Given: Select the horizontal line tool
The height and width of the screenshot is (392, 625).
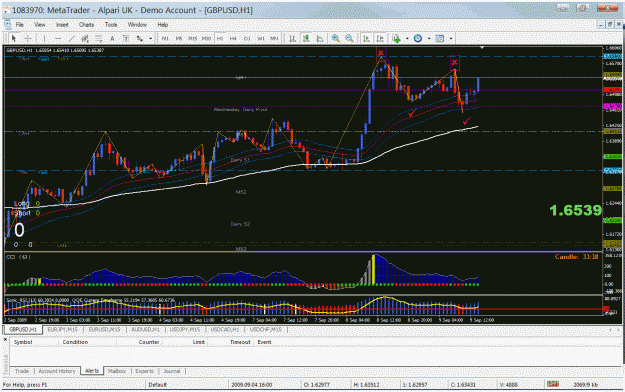Looking at the screenshot, I should click(x=58, y=38).
